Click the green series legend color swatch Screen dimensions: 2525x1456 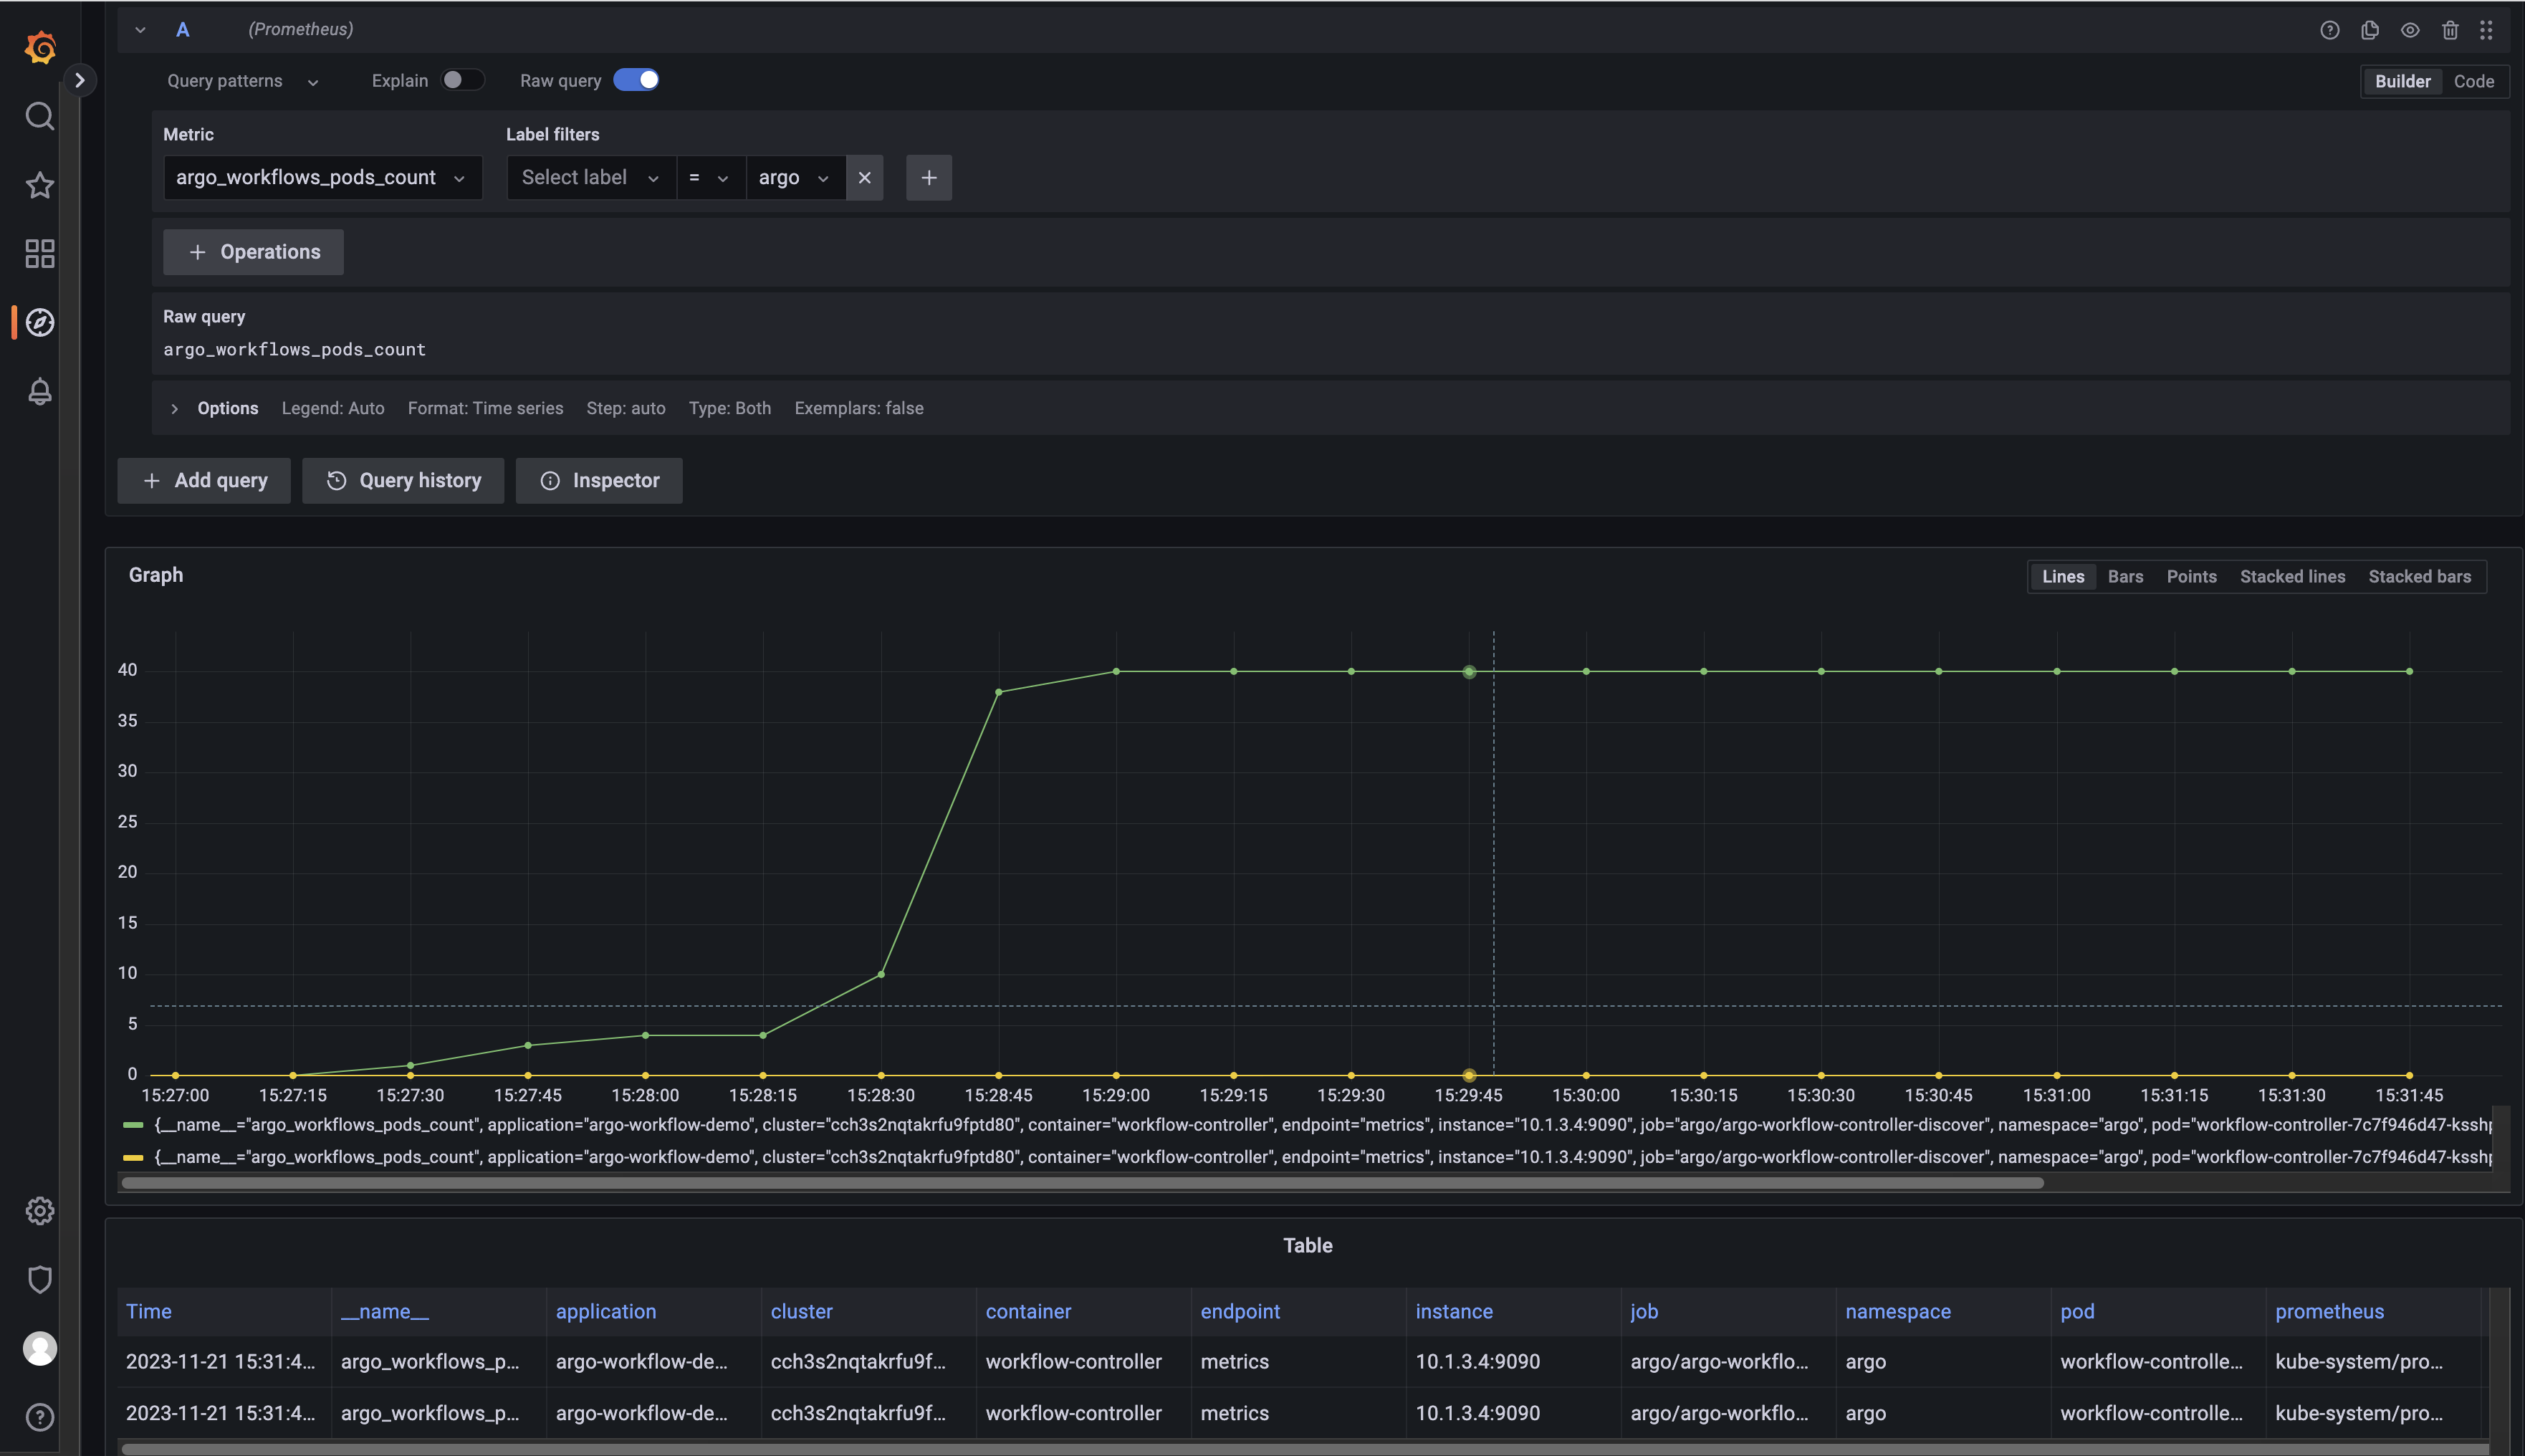coord(133,1125)
